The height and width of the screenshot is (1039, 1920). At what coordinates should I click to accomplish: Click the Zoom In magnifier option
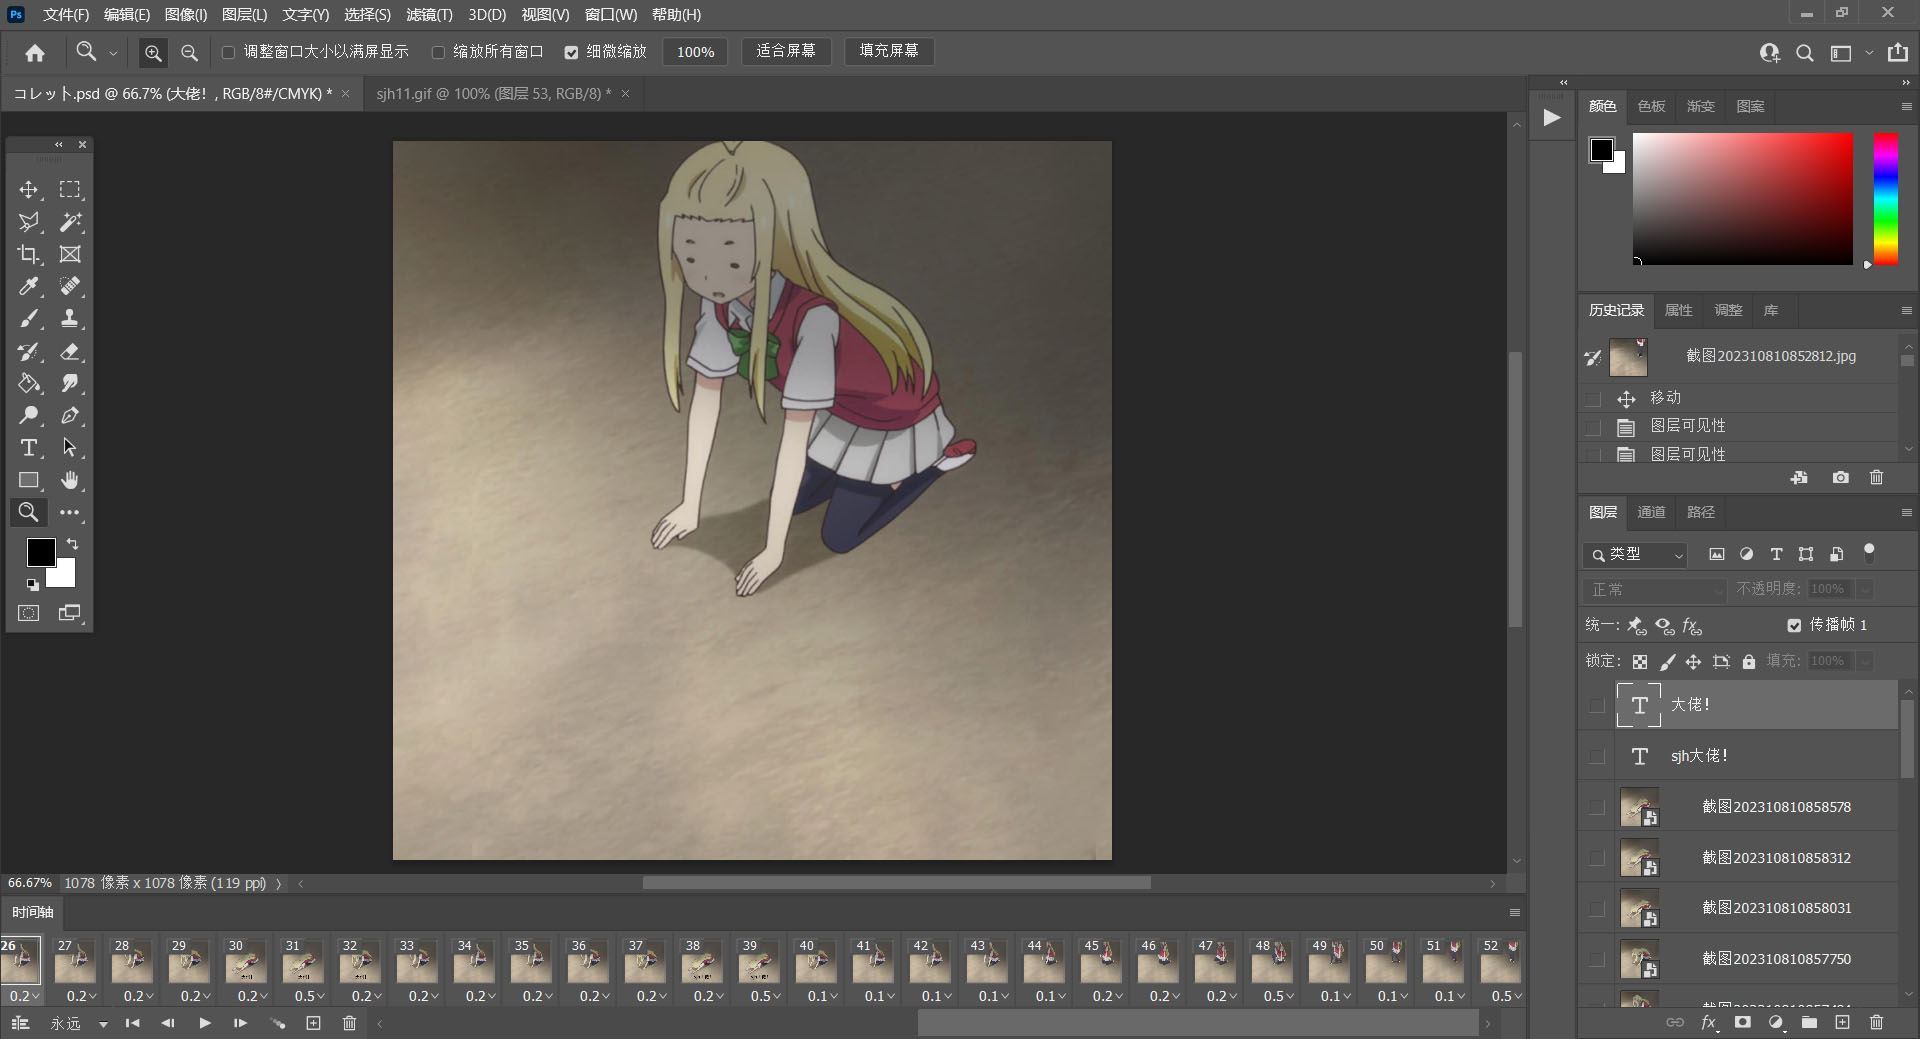click(x=153, y=53)
